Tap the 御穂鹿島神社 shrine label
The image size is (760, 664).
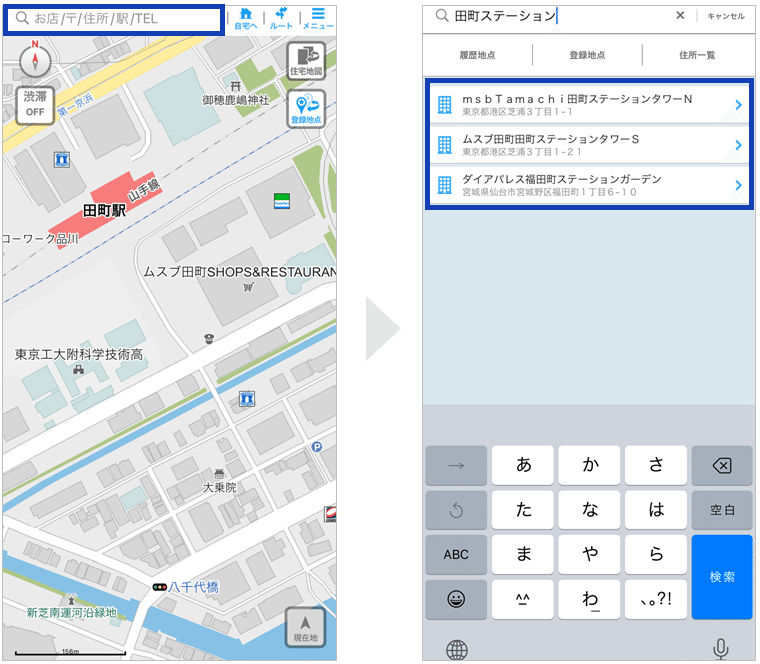[236, 100]
